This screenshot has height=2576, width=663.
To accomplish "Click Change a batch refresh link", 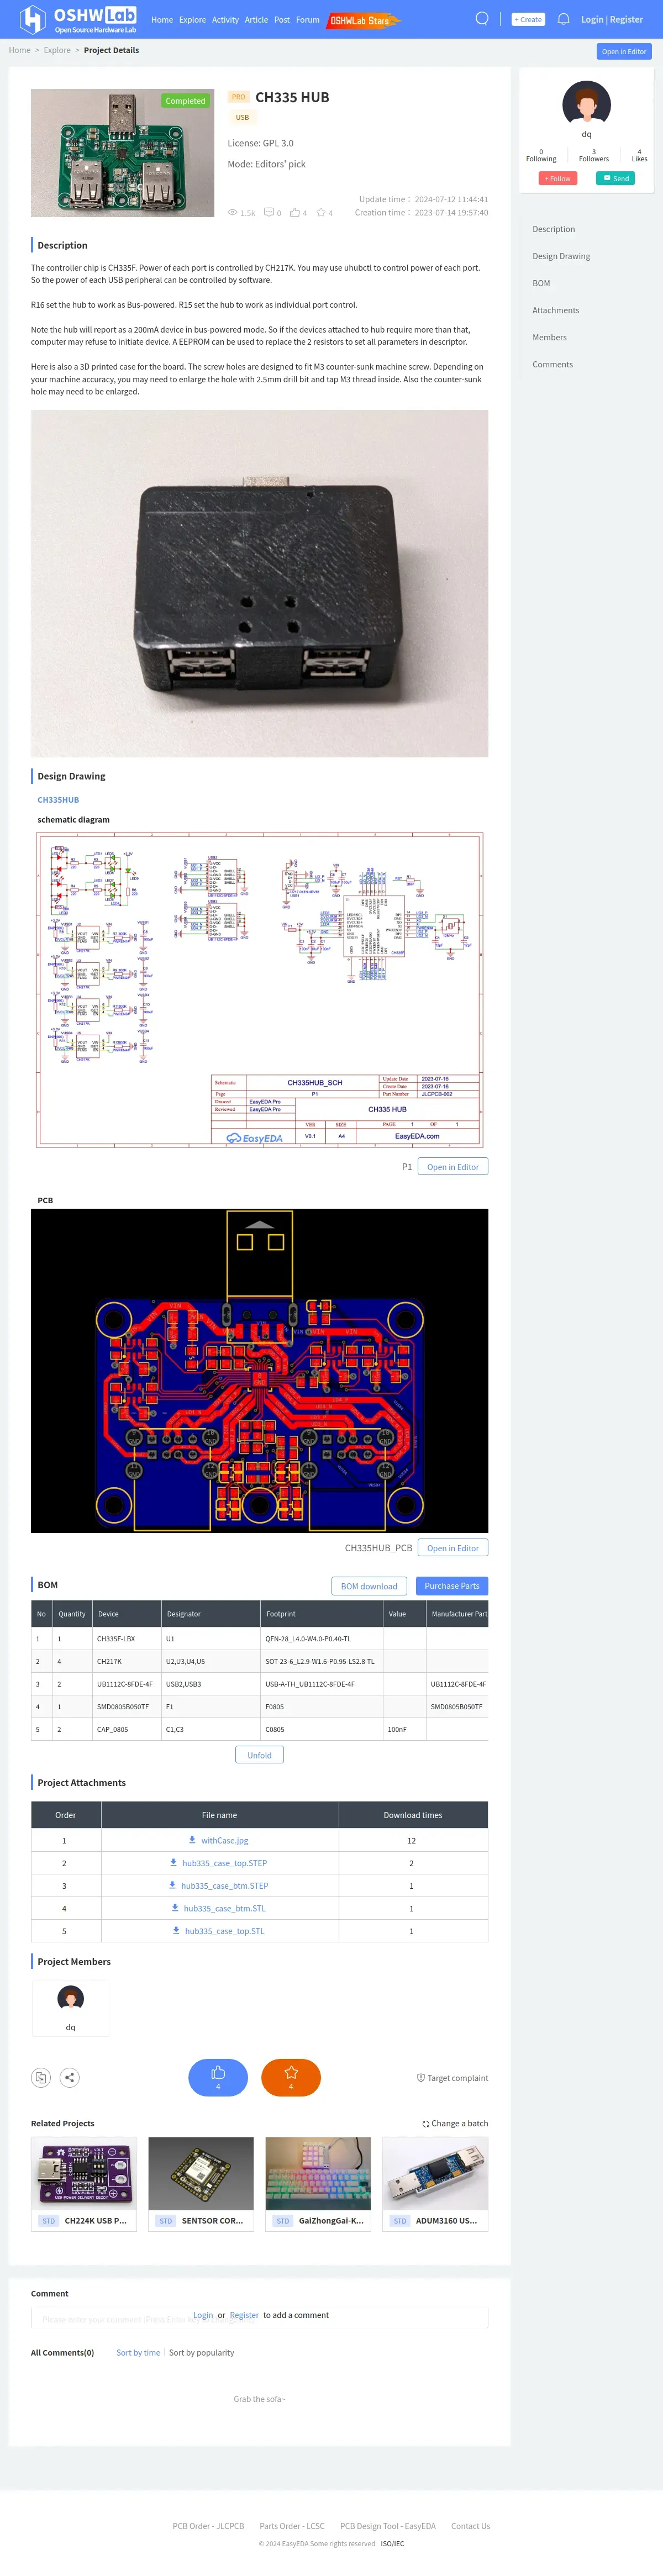I will pos(455,2123).
